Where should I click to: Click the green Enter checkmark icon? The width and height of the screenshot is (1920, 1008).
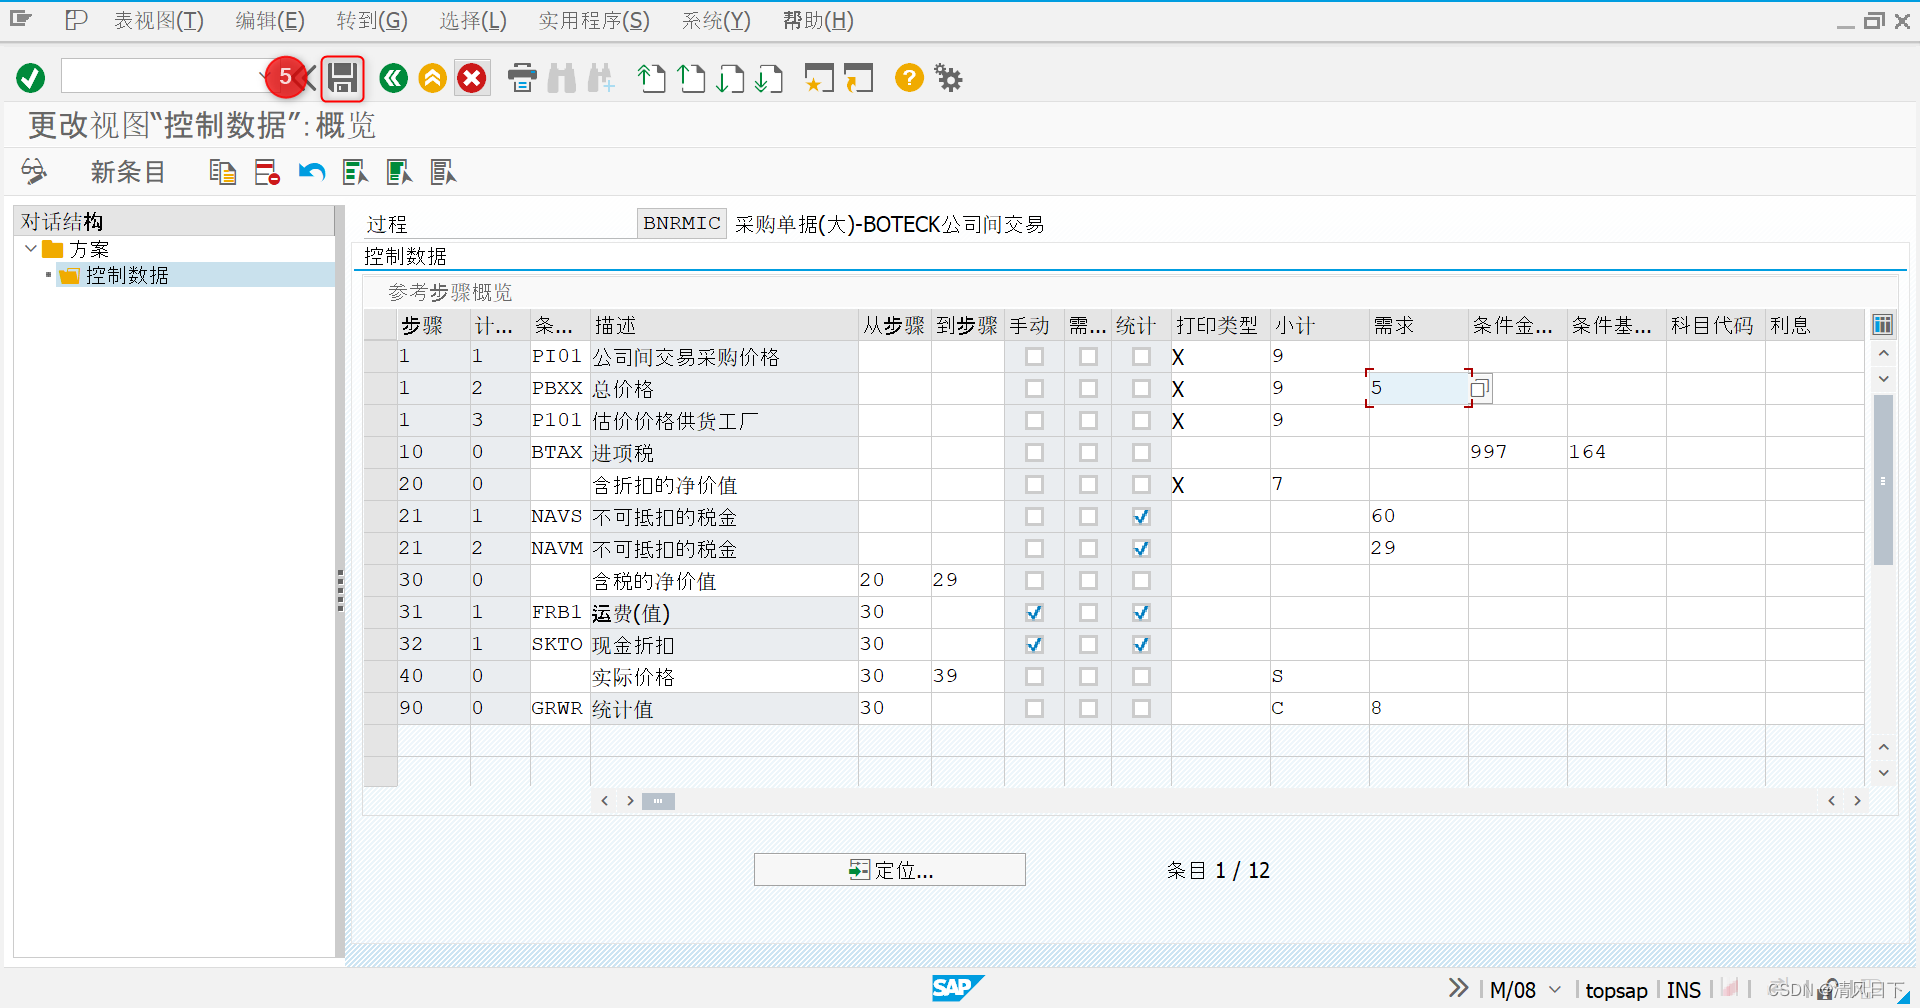click(x=31, y=78)
